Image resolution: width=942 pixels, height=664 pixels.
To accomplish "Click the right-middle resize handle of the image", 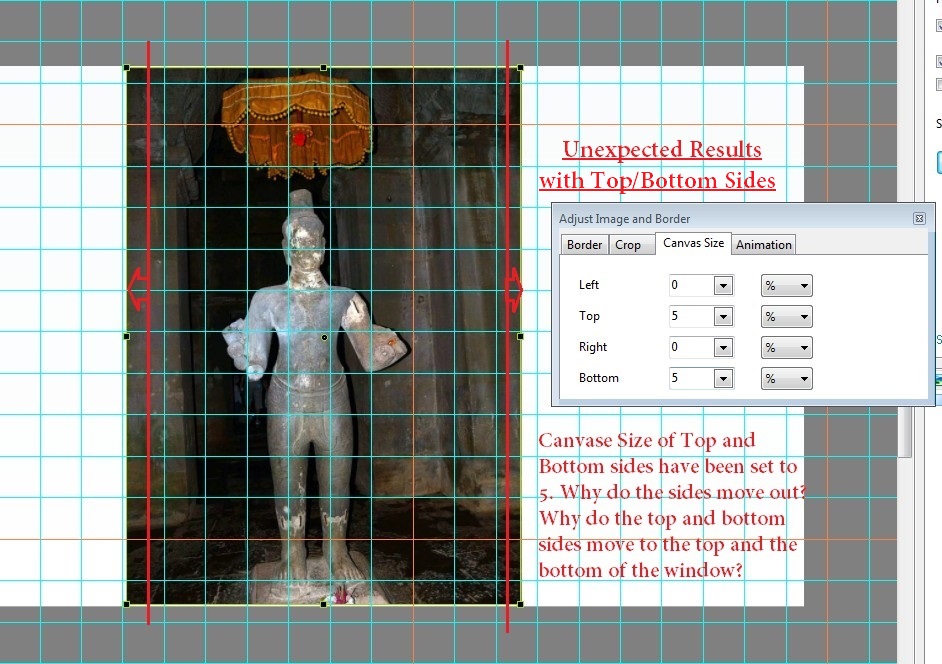I will click(x=520, y=337).
